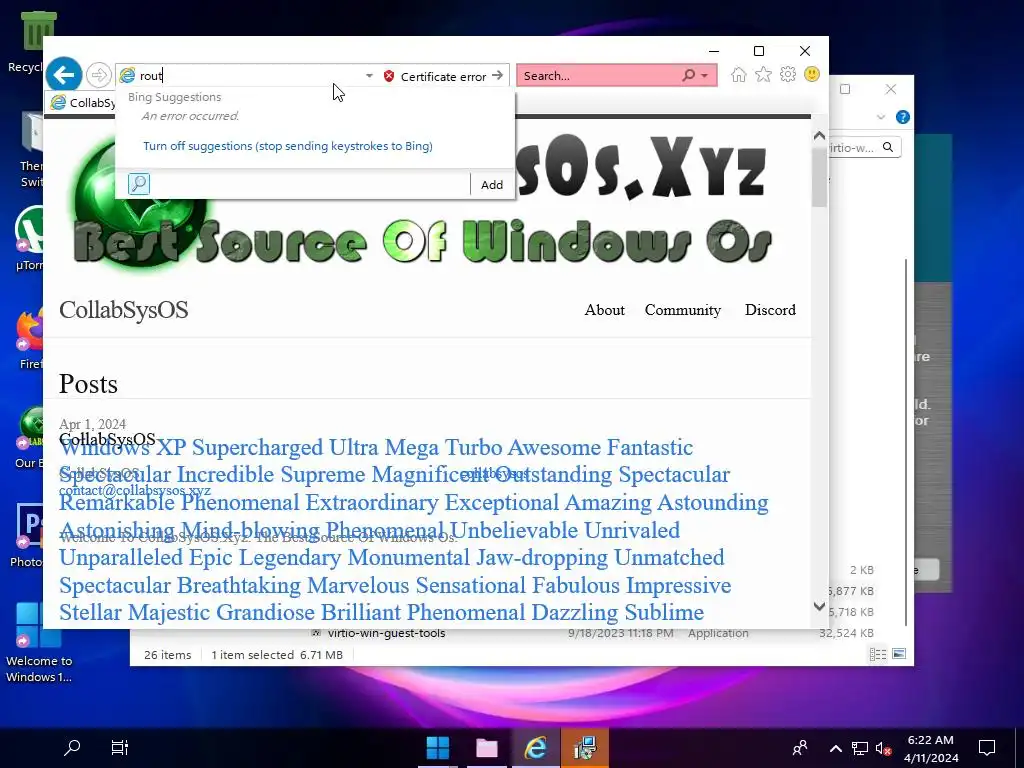Screen dimensions: 1024x768
Task: Click the page scrollbar up arrow
Action: point(819,136)
